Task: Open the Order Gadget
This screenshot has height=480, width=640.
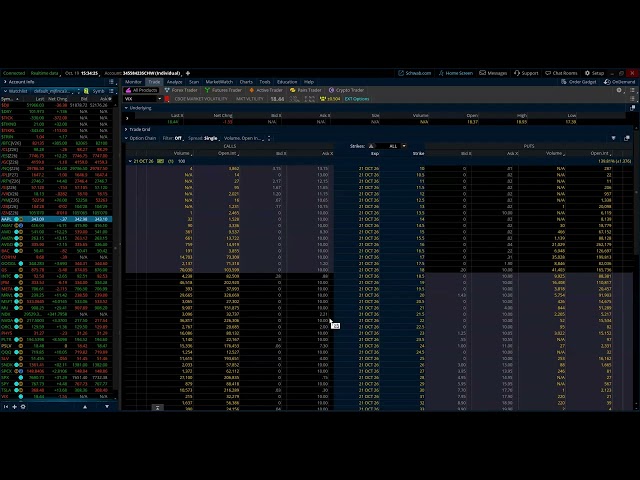Action: point(579,82)
